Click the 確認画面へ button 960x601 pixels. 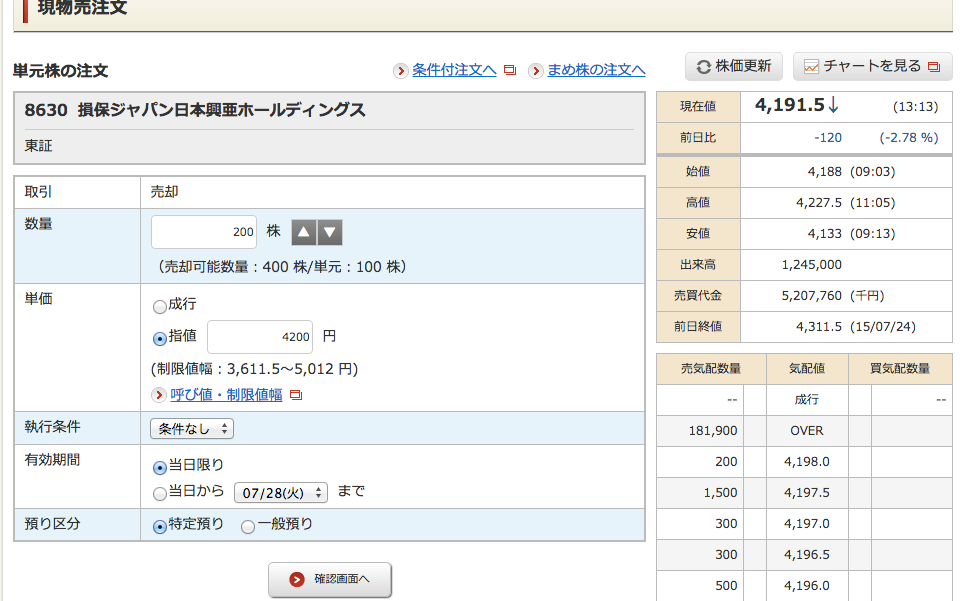(329, 580)
